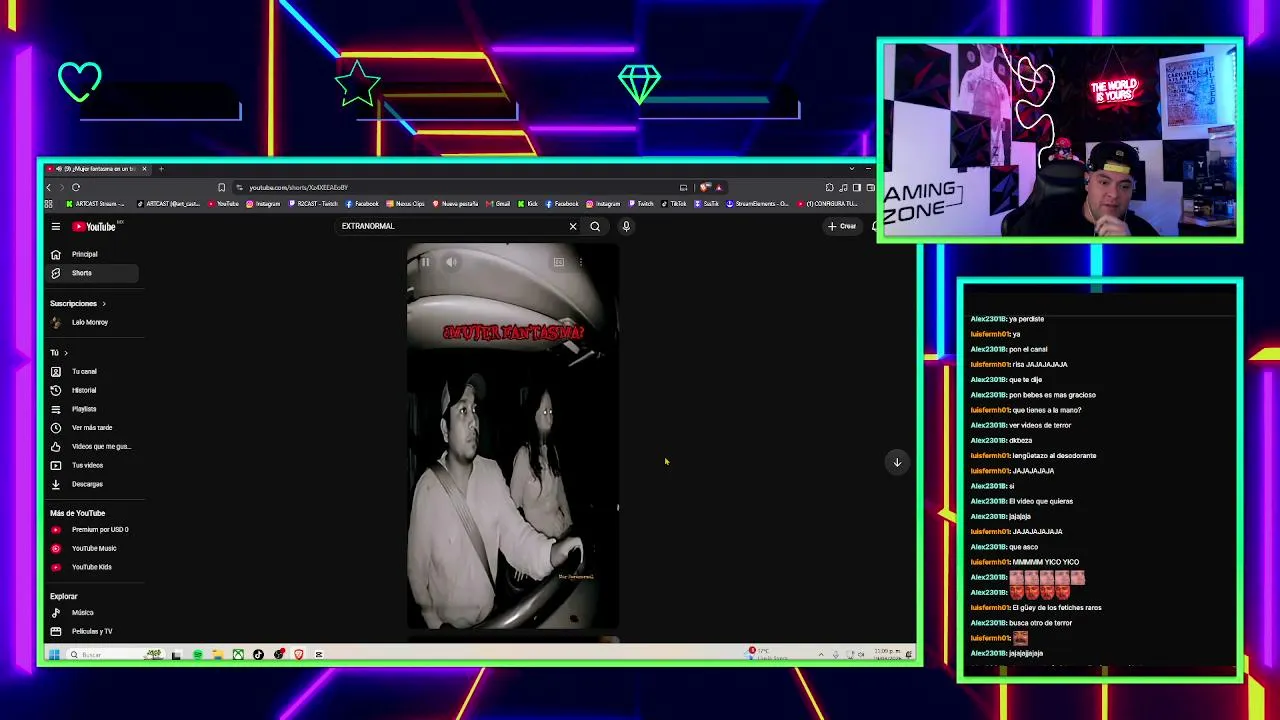This screenshot has height=720, width=1280.
Task: Reload the page with refresh icon
Action: tap(76, 187)
